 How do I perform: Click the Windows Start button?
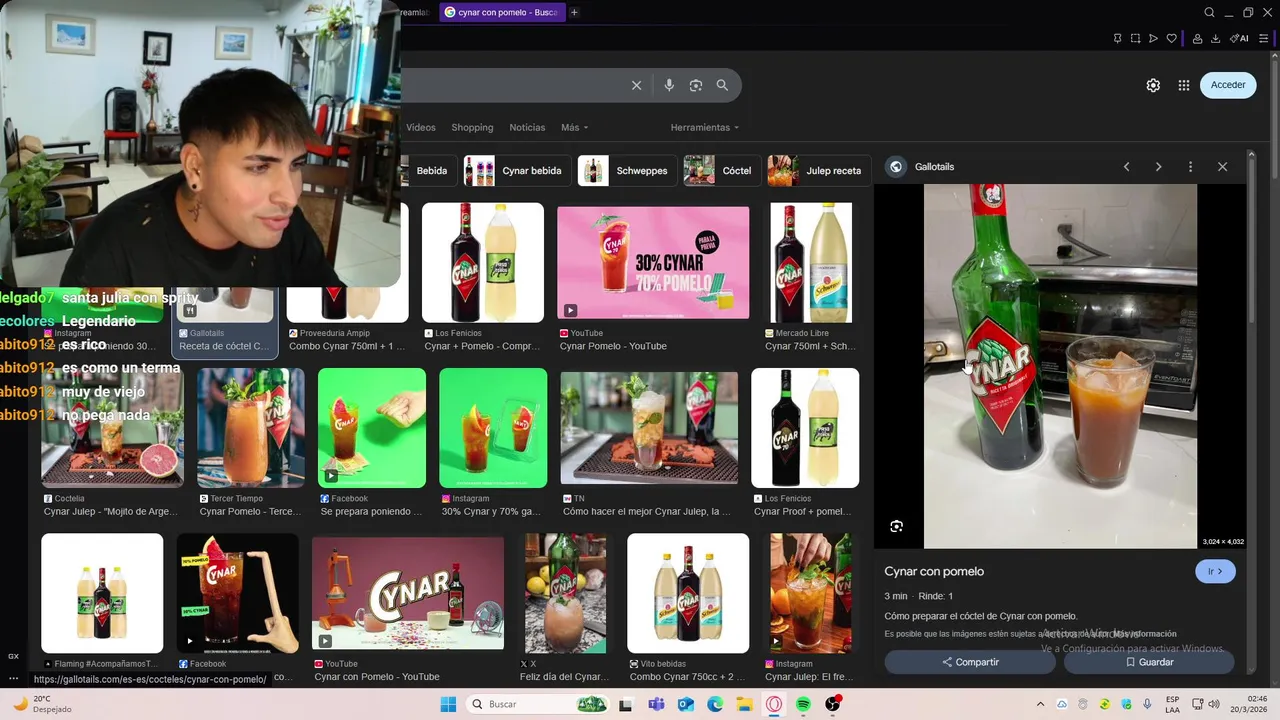point(449,705)
